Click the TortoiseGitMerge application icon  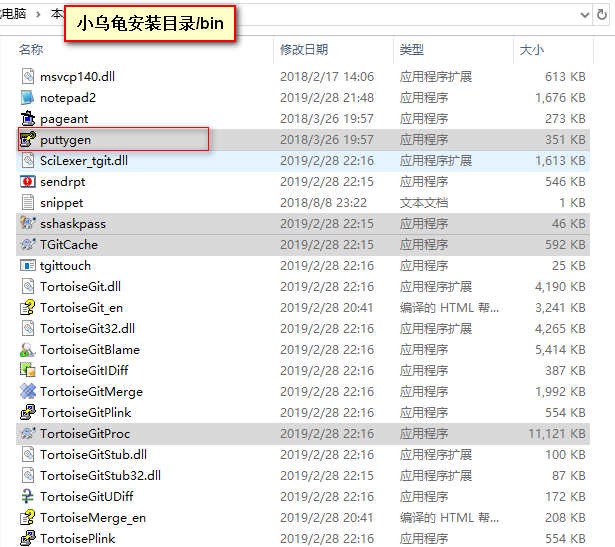click(x=27, y=391)
